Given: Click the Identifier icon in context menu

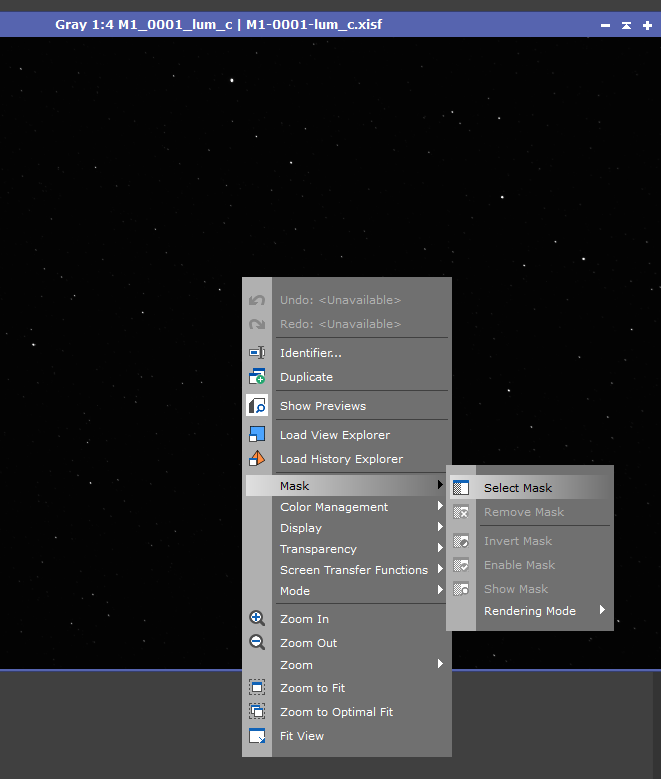Looking at the screenshot, I should pos(257,353).
